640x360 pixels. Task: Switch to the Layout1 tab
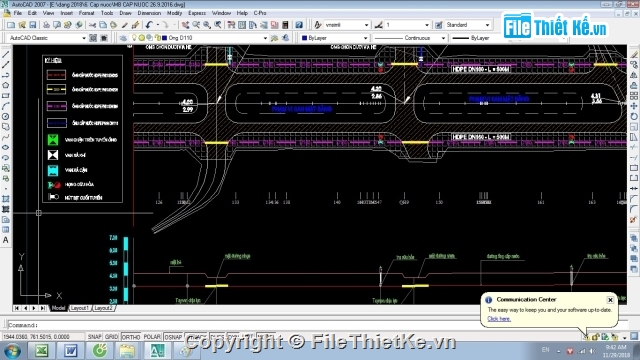pyautogui.click(x=80, y=308)
